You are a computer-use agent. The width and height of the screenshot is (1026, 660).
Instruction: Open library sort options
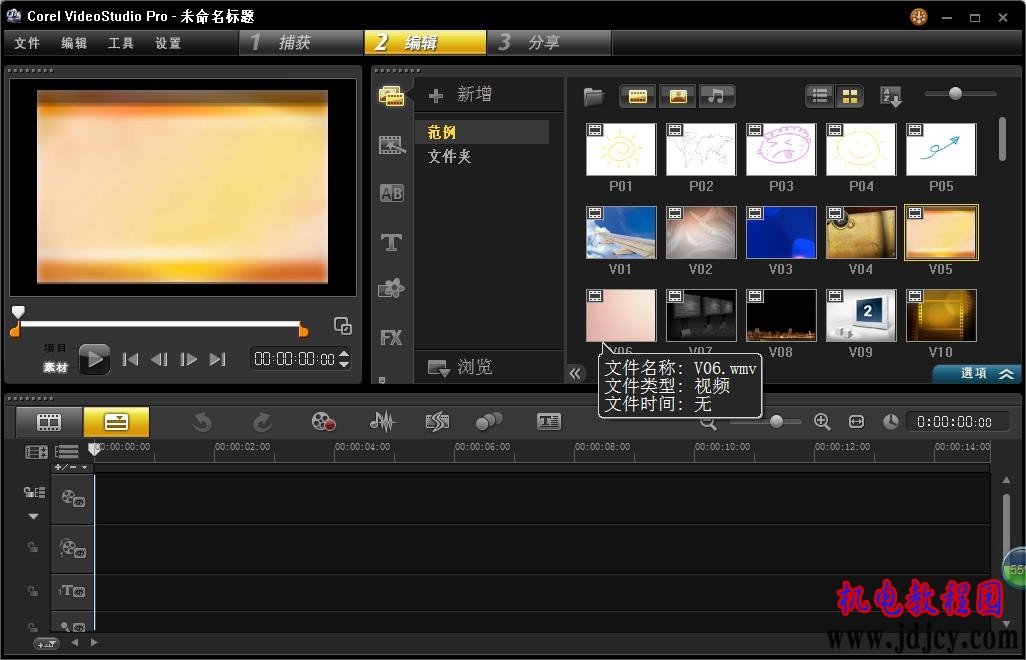tap(891, 97)
